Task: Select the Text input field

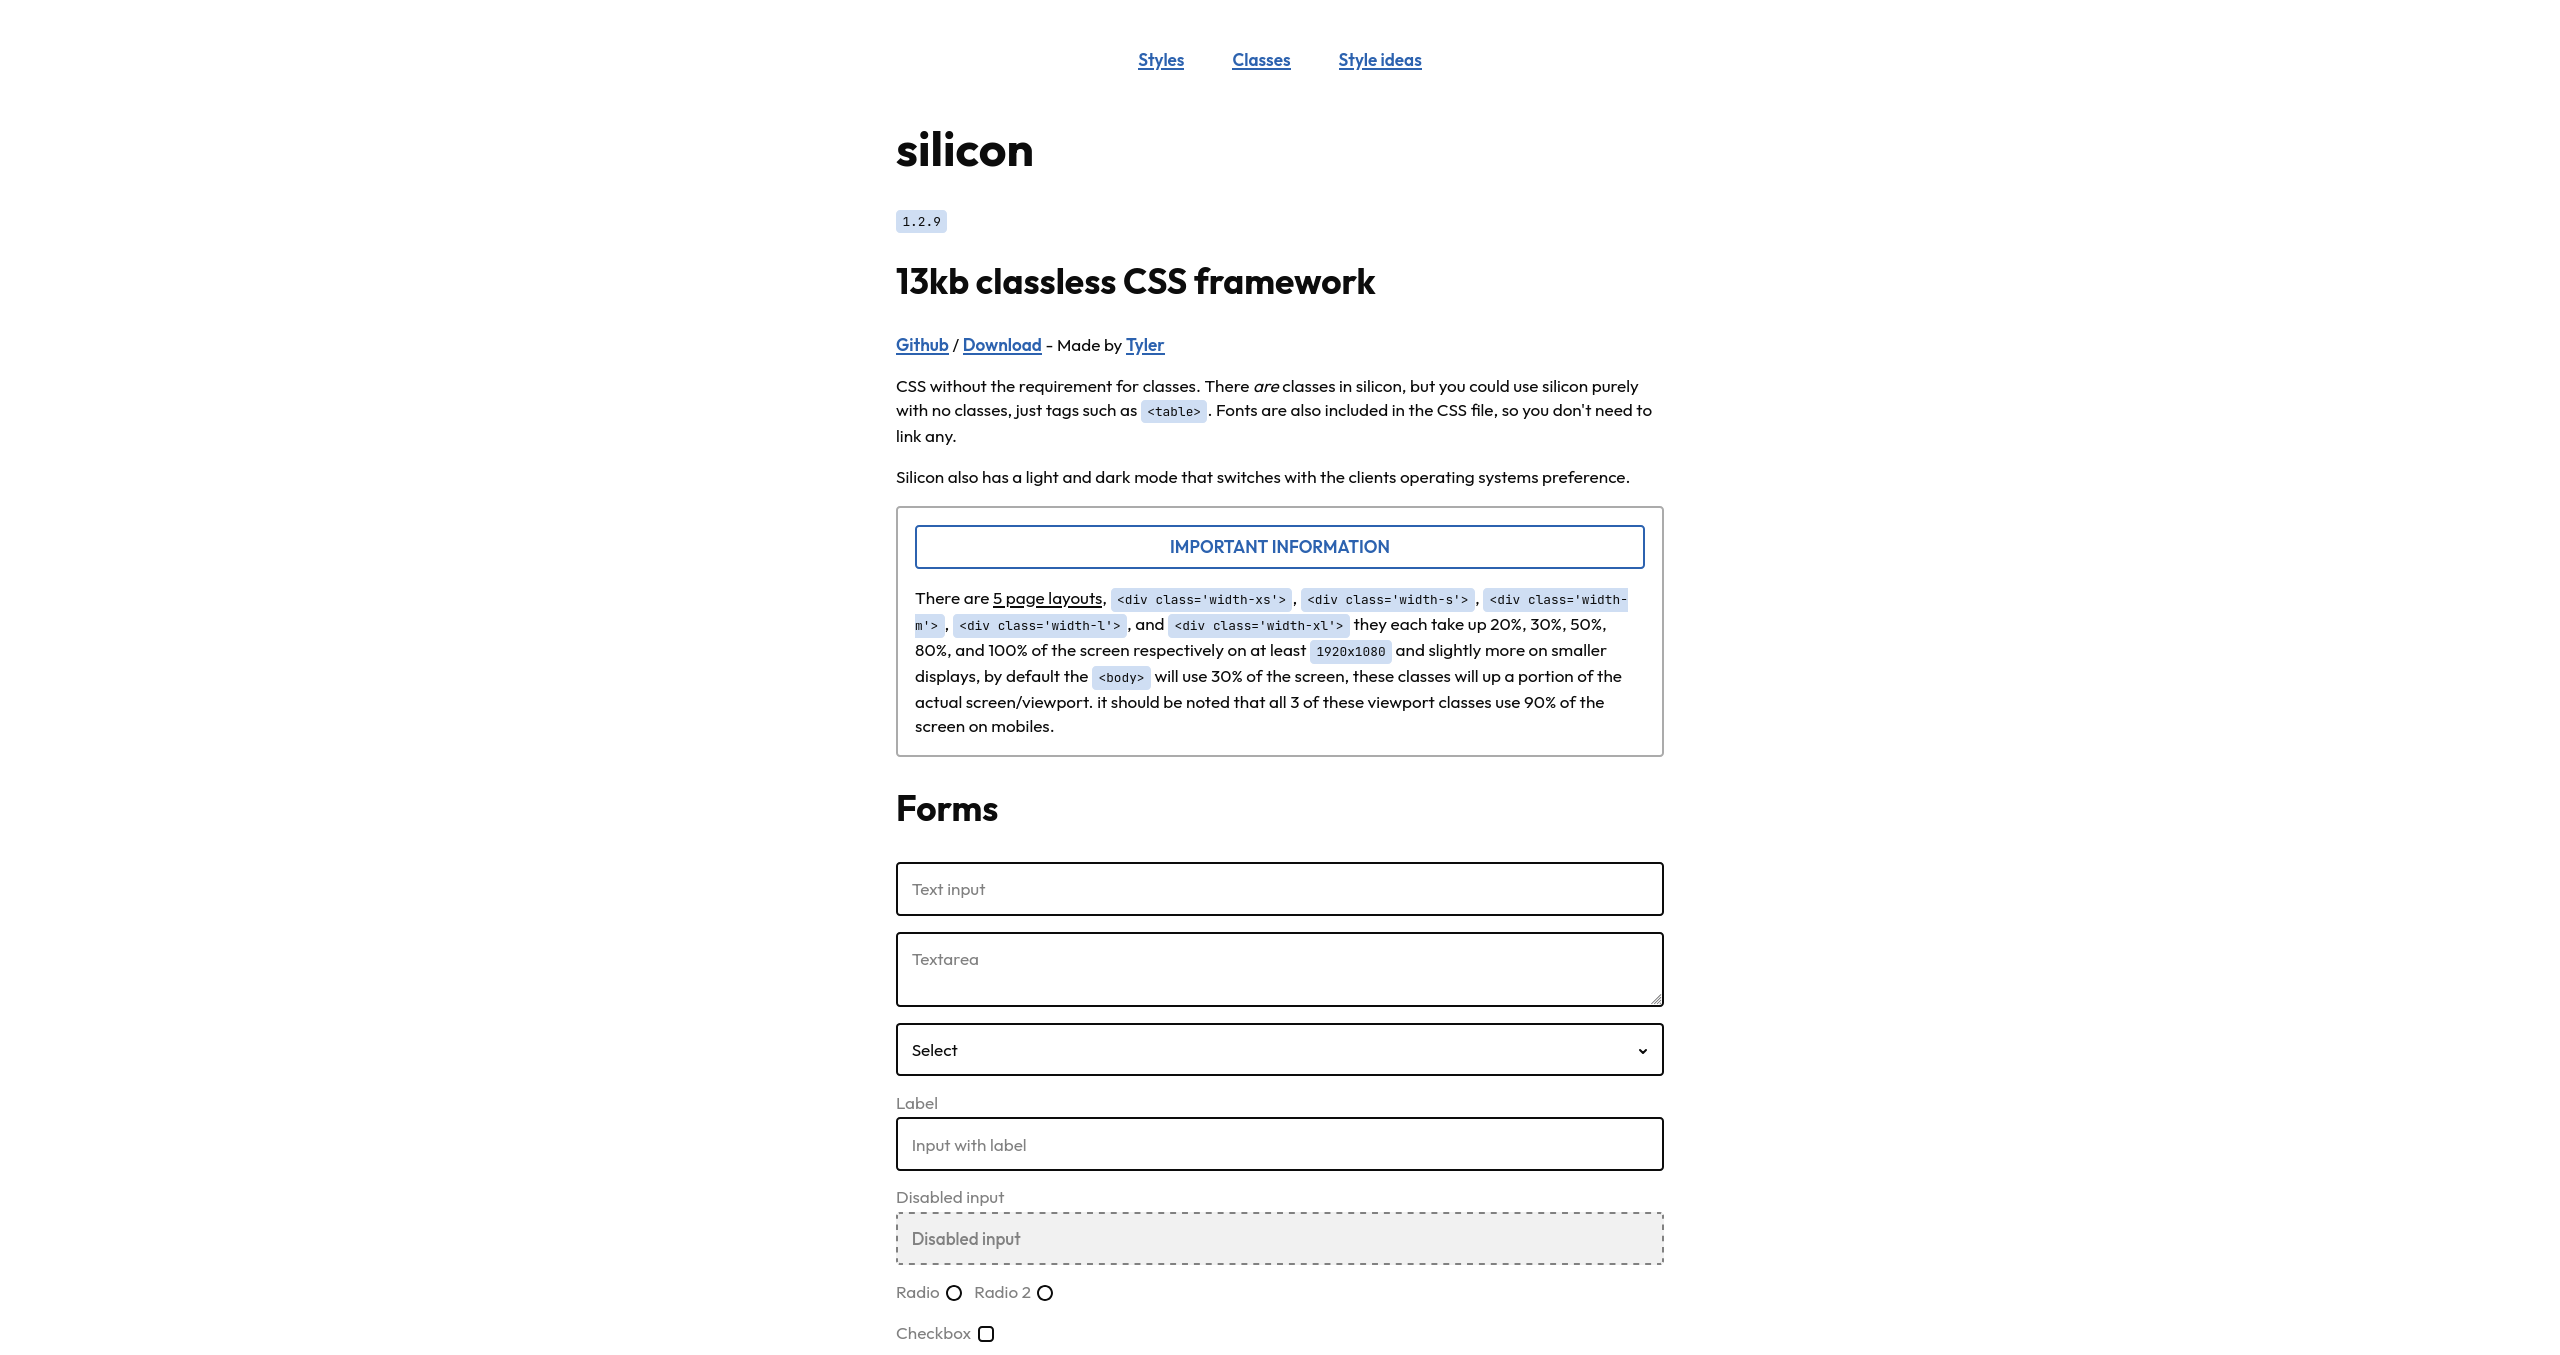Action: click(x=1280, y=888)
